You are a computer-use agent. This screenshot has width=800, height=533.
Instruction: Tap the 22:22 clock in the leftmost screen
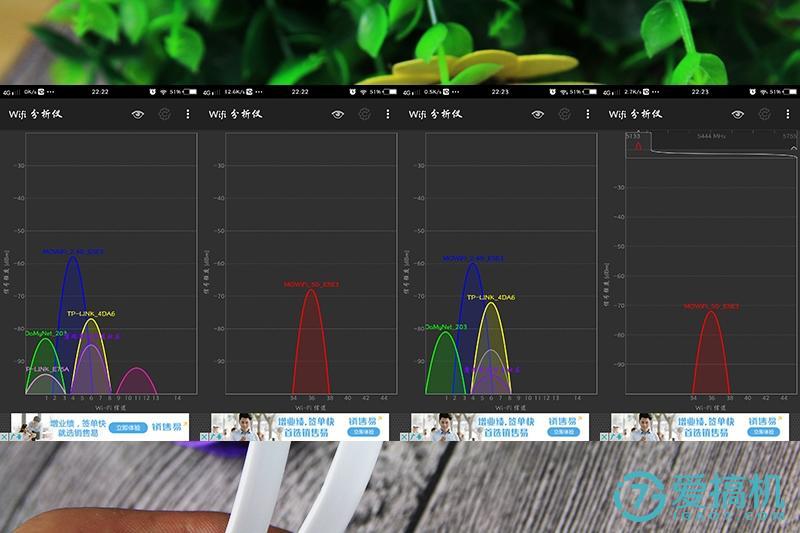[x=100, y=92]
